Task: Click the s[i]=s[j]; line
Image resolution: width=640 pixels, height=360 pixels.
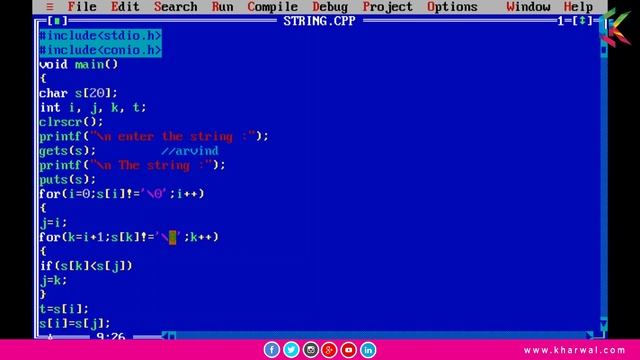Action: 75,323
